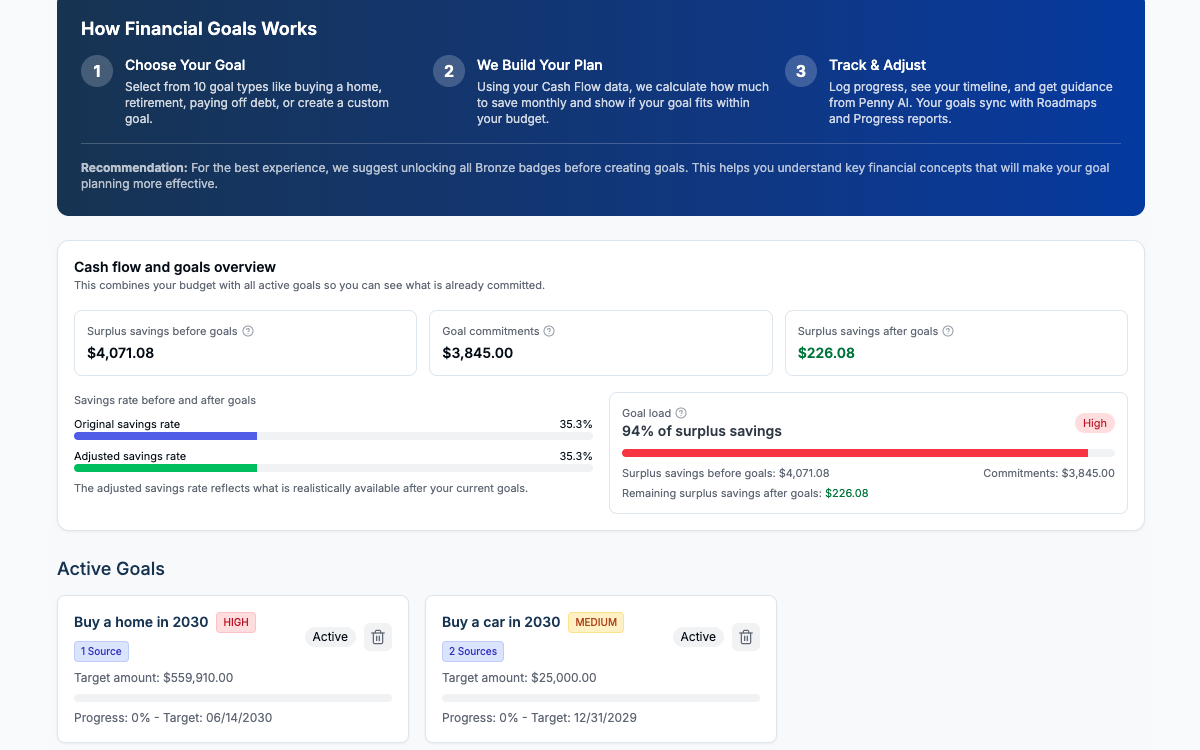Click Active status on Buy a home goal

coord(330,637)
